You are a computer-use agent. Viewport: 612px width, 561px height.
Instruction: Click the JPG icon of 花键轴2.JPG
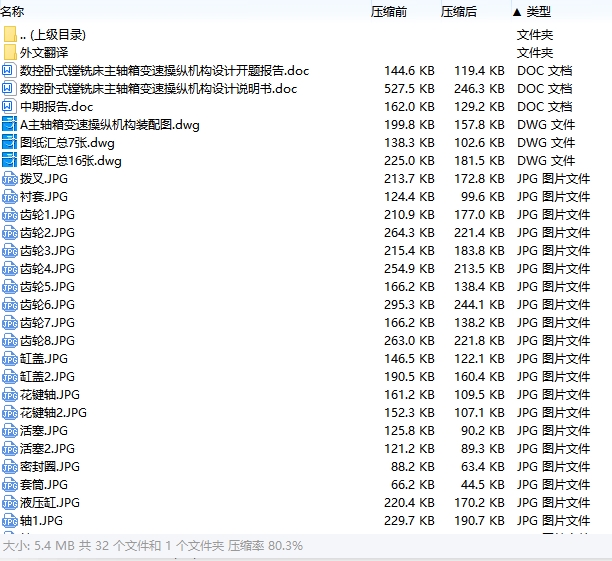pyautogui.click(x=10, y=413)
